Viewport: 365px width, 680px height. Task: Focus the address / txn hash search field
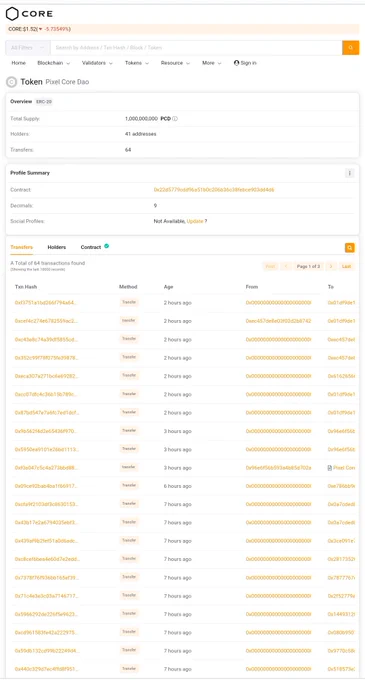pyautogui.click(x=196, y=48)
